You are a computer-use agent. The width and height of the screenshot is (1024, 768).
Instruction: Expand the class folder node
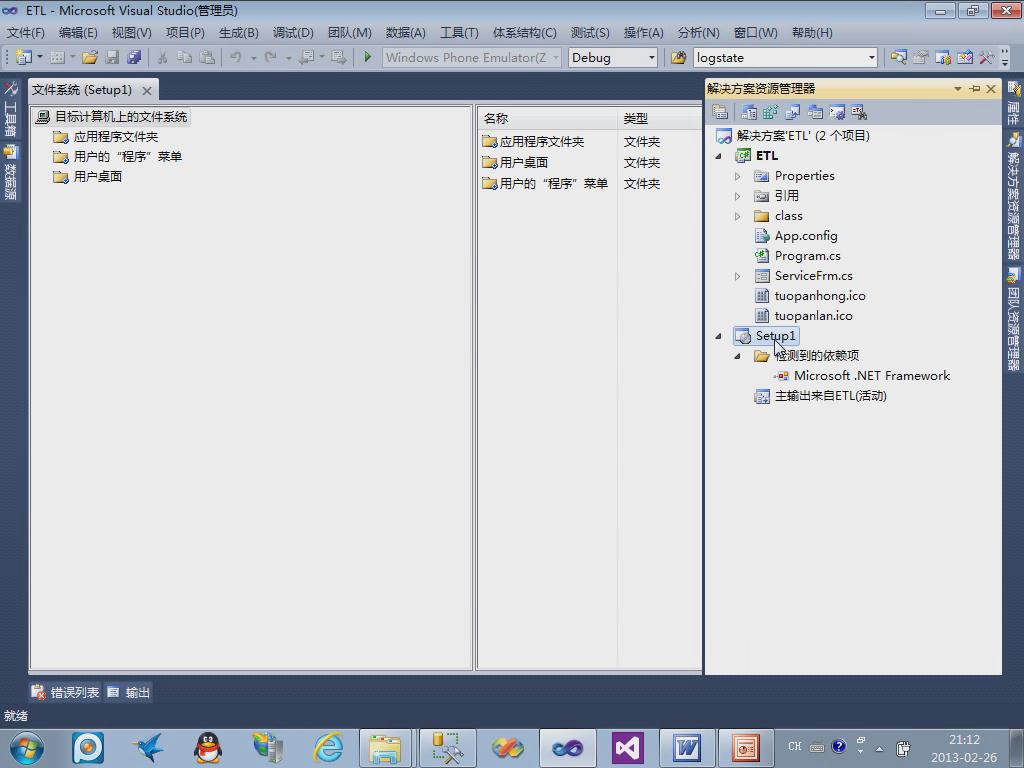click(737, 216)
